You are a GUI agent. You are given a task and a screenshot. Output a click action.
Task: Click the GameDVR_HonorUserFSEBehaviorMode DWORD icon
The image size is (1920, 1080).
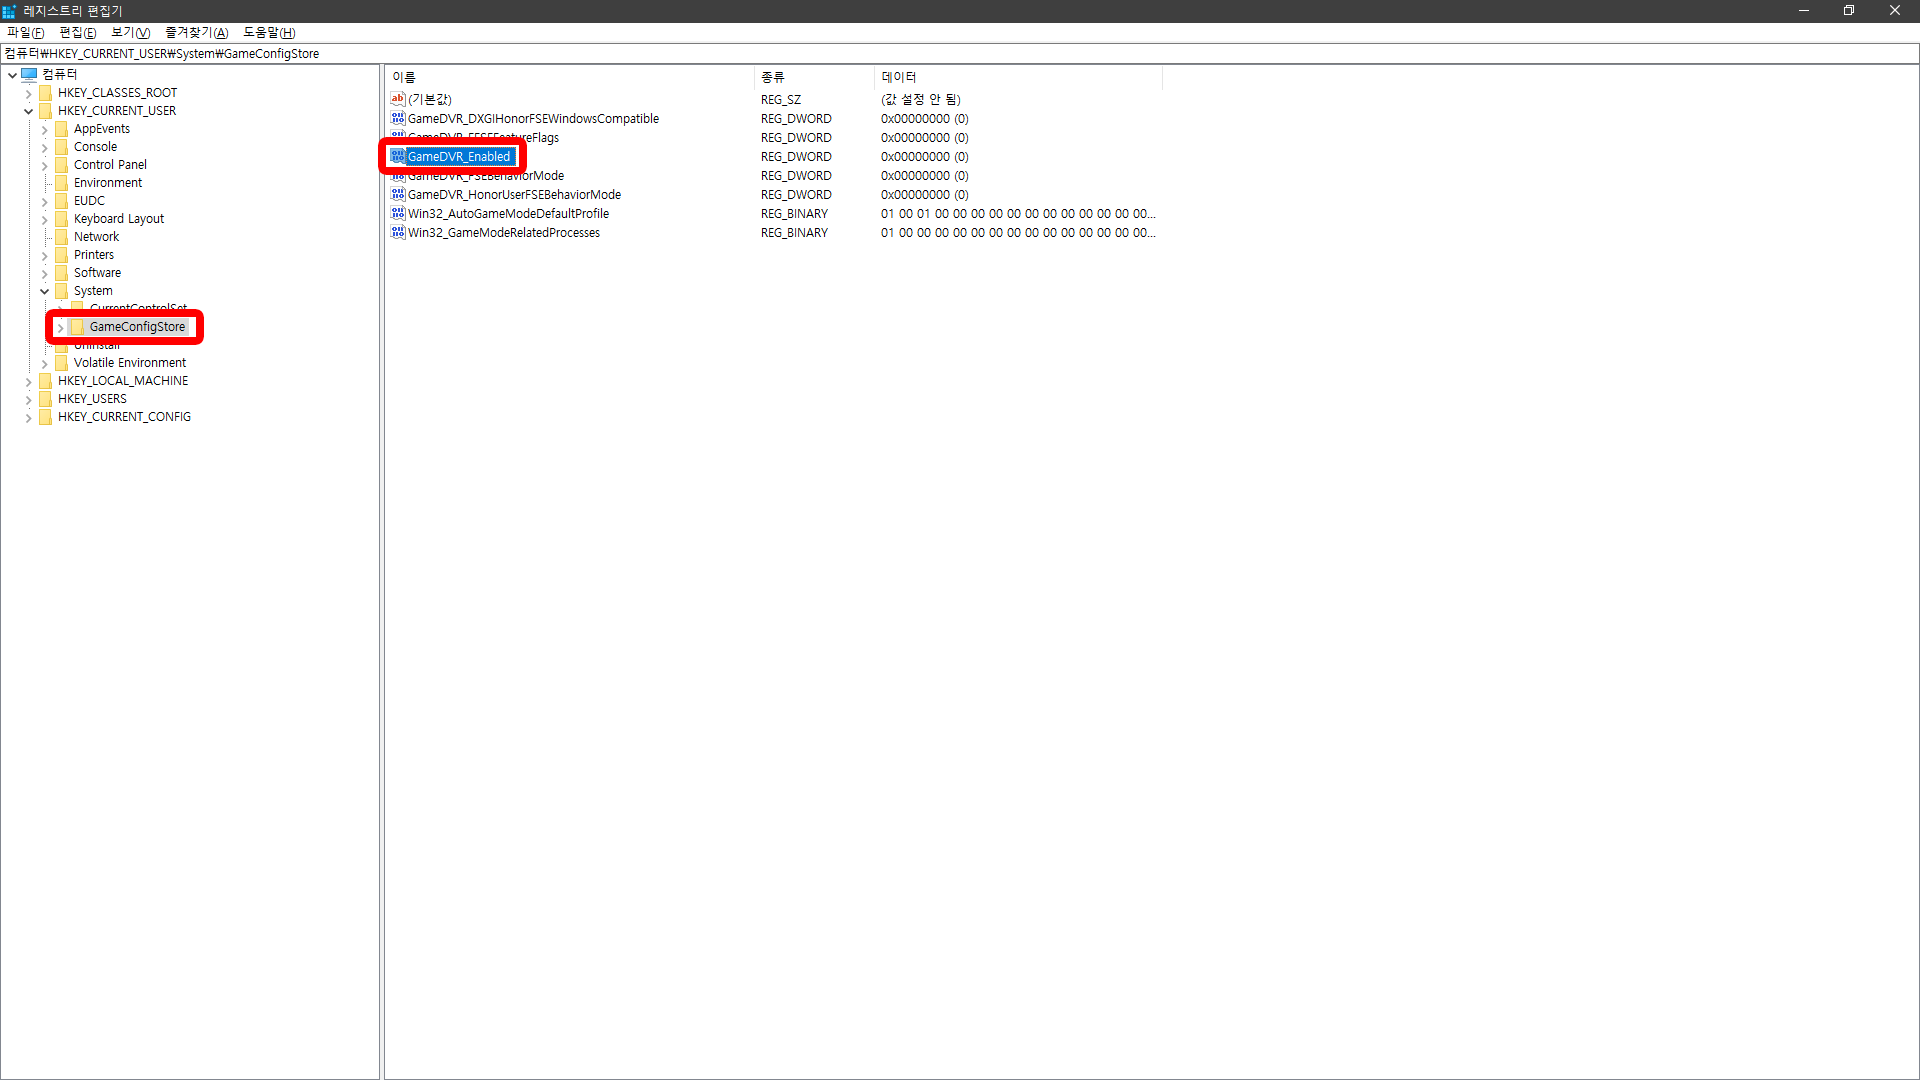click(397, 194)
